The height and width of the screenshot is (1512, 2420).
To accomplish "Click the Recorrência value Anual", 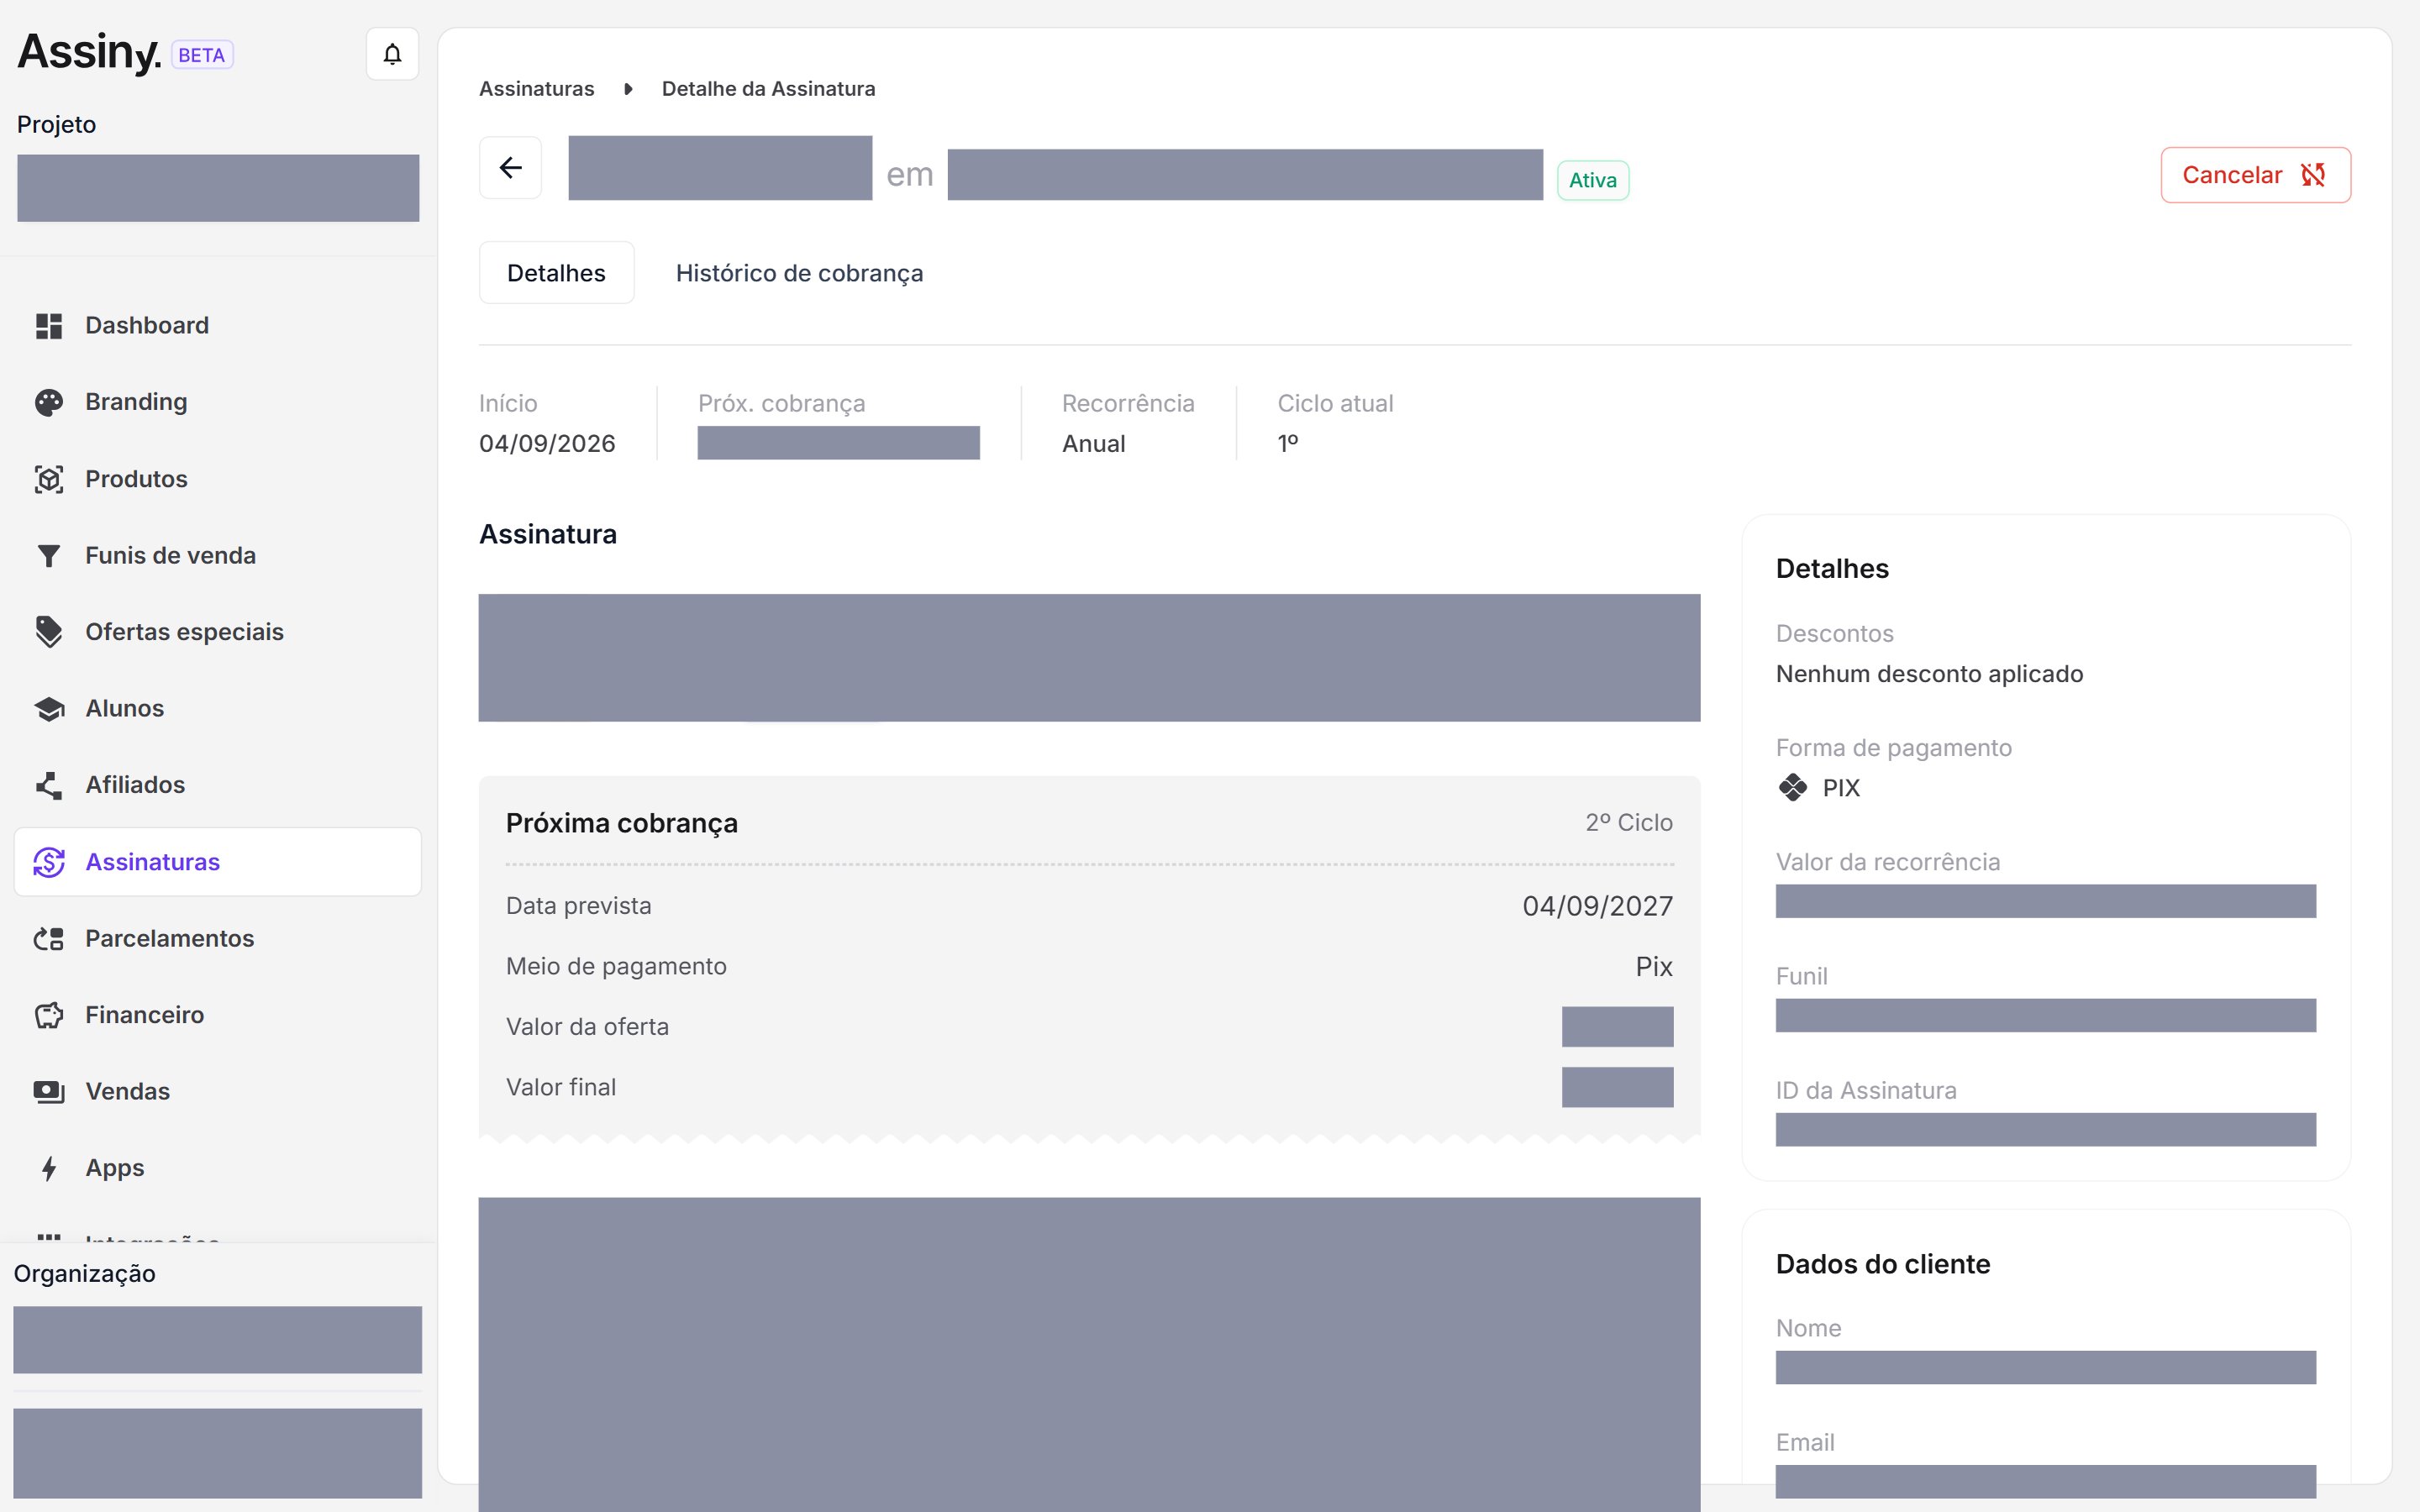I will (x=1093, y=444).
